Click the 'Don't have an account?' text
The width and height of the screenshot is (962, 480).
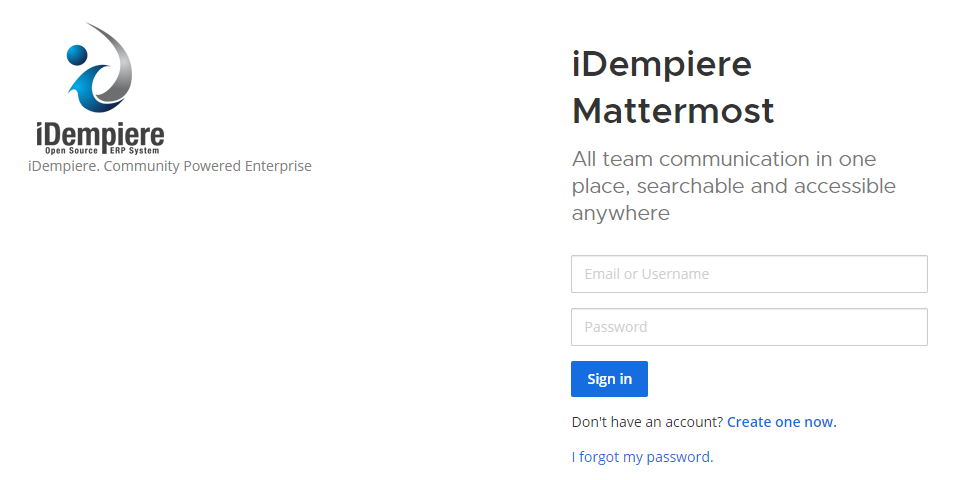tap(647, 422)
